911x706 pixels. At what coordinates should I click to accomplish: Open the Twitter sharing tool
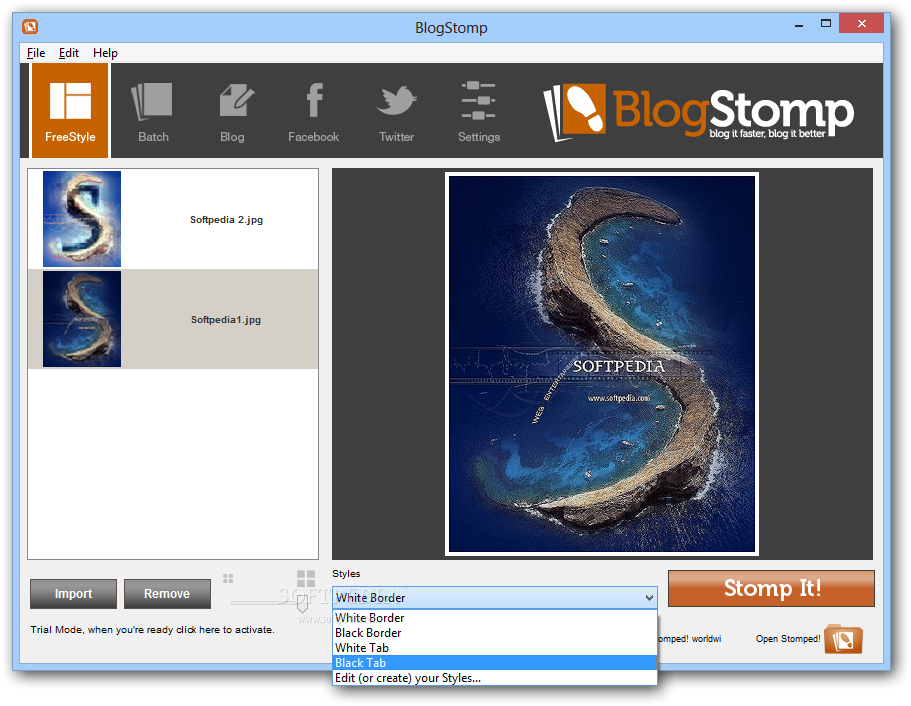point(397,112)
